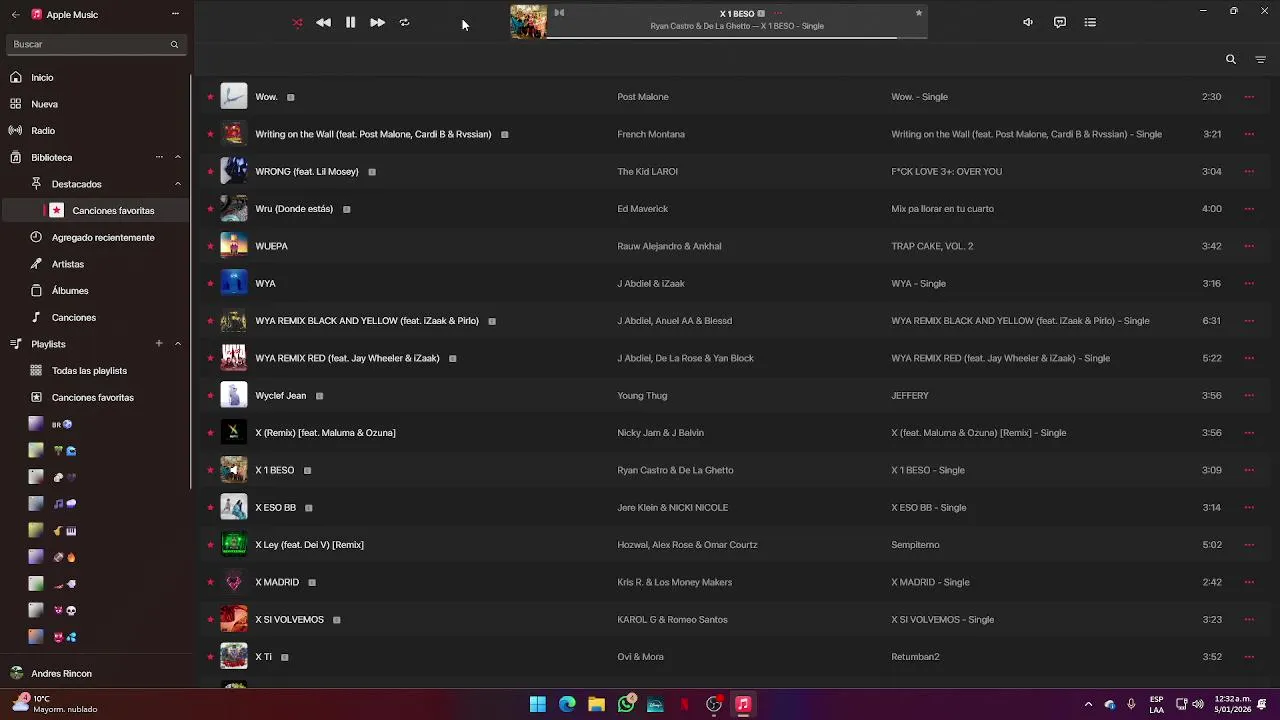Viewport: 1280px width, 720px height.
Task: Open WhatsApp from the taskbar
Action: click(x=626, y=704)
